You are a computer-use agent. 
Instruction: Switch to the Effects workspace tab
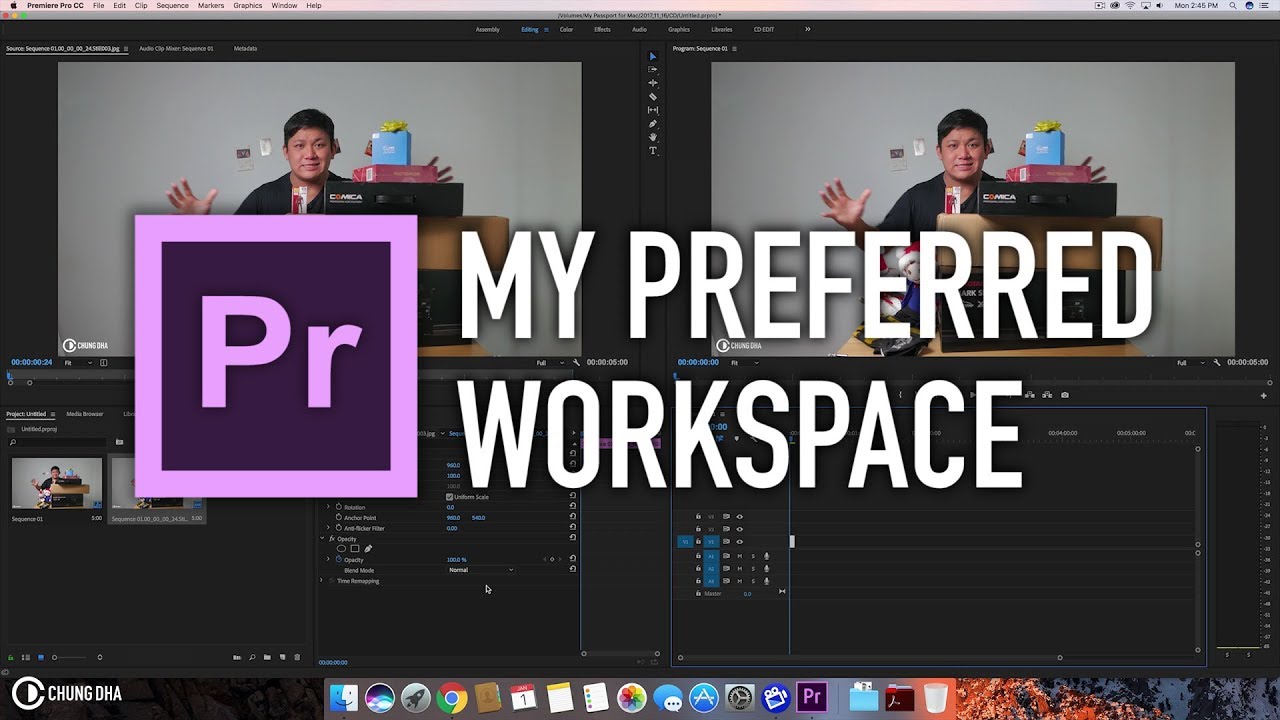[602, 29]
